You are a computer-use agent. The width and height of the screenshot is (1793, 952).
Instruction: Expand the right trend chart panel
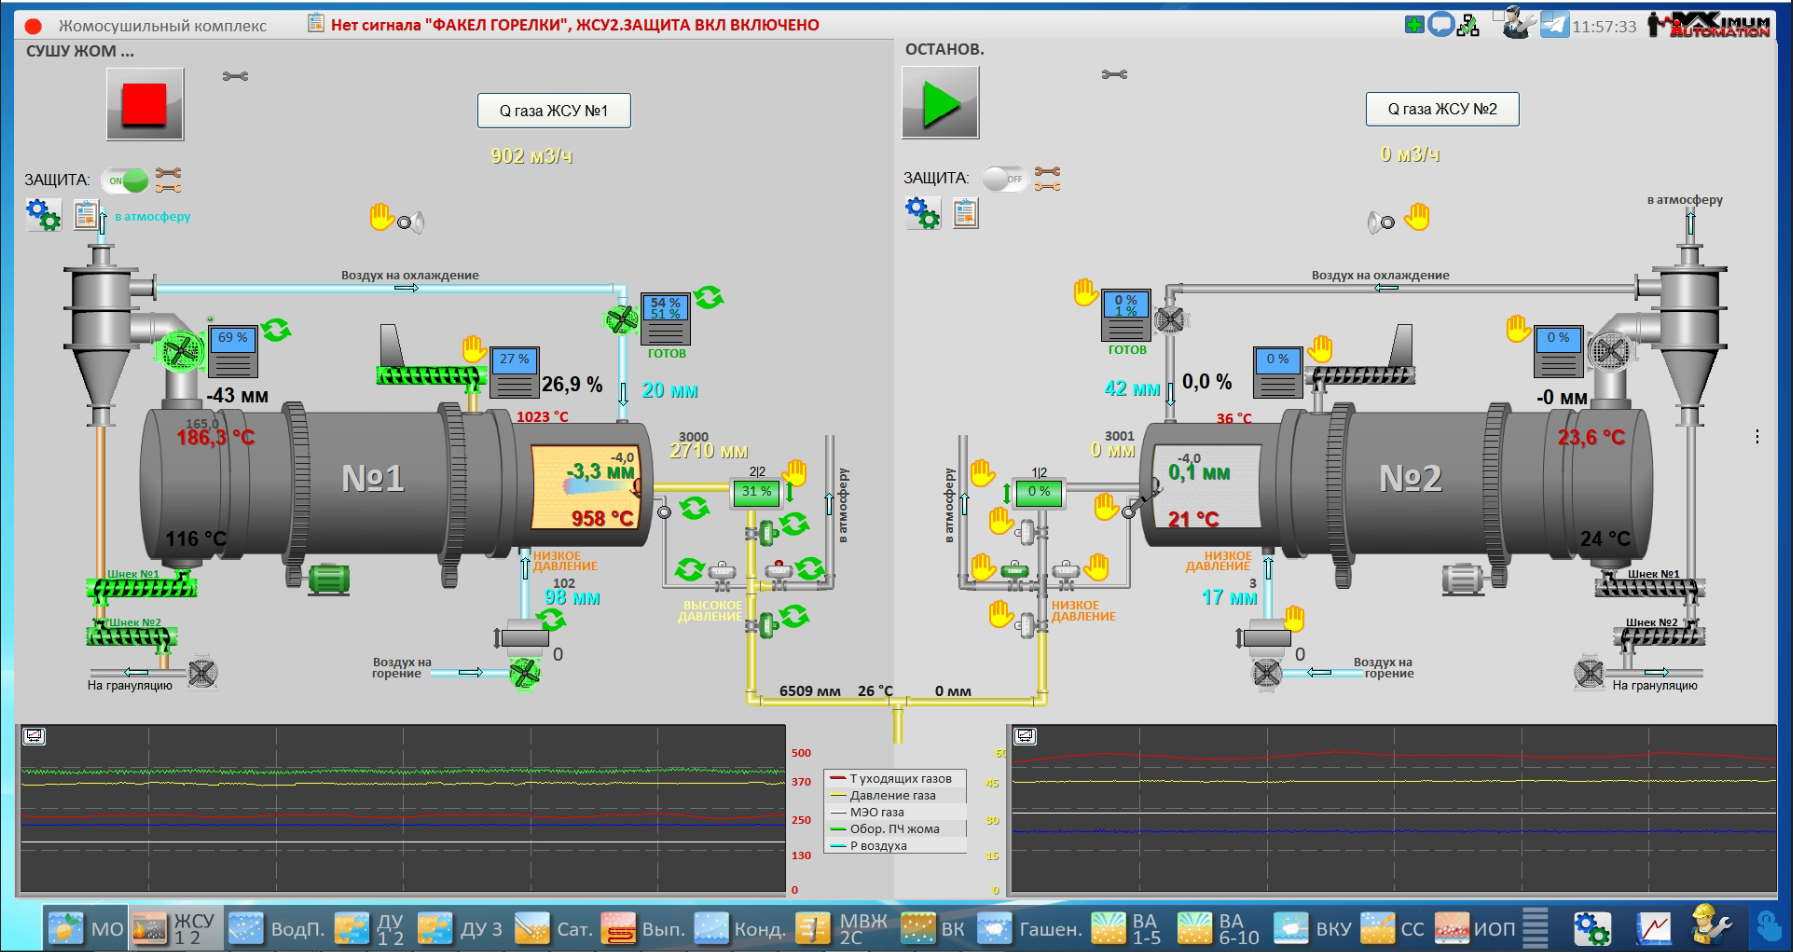point(1025,736)
